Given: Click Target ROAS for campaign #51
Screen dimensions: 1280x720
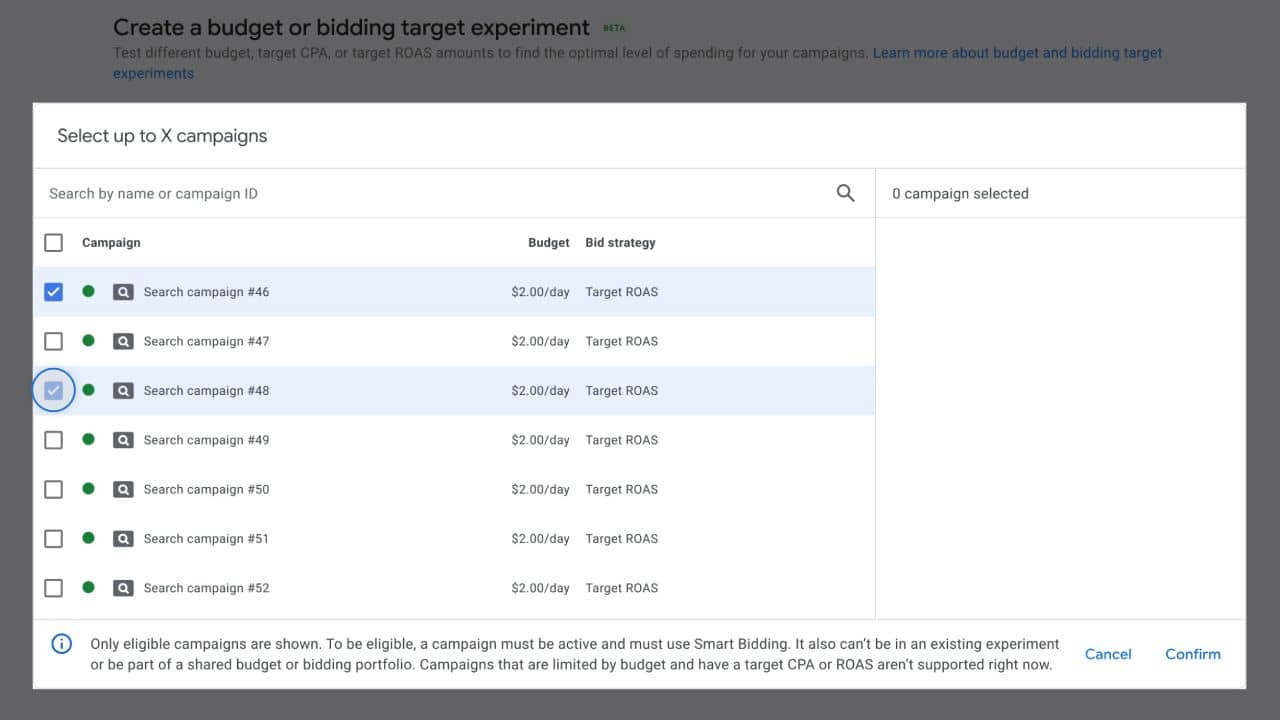Looking at the screenshot, I should tap(622, 539).
